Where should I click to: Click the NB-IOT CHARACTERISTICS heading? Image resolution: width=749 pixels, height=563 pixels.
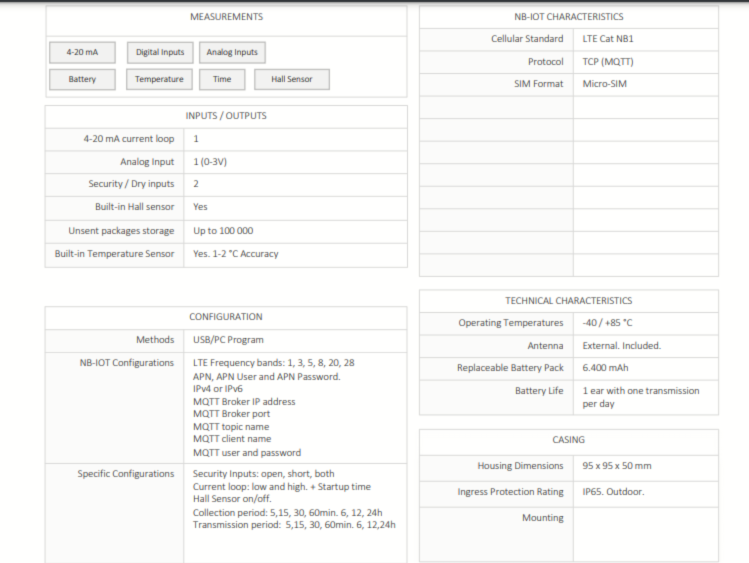point(568,17)
